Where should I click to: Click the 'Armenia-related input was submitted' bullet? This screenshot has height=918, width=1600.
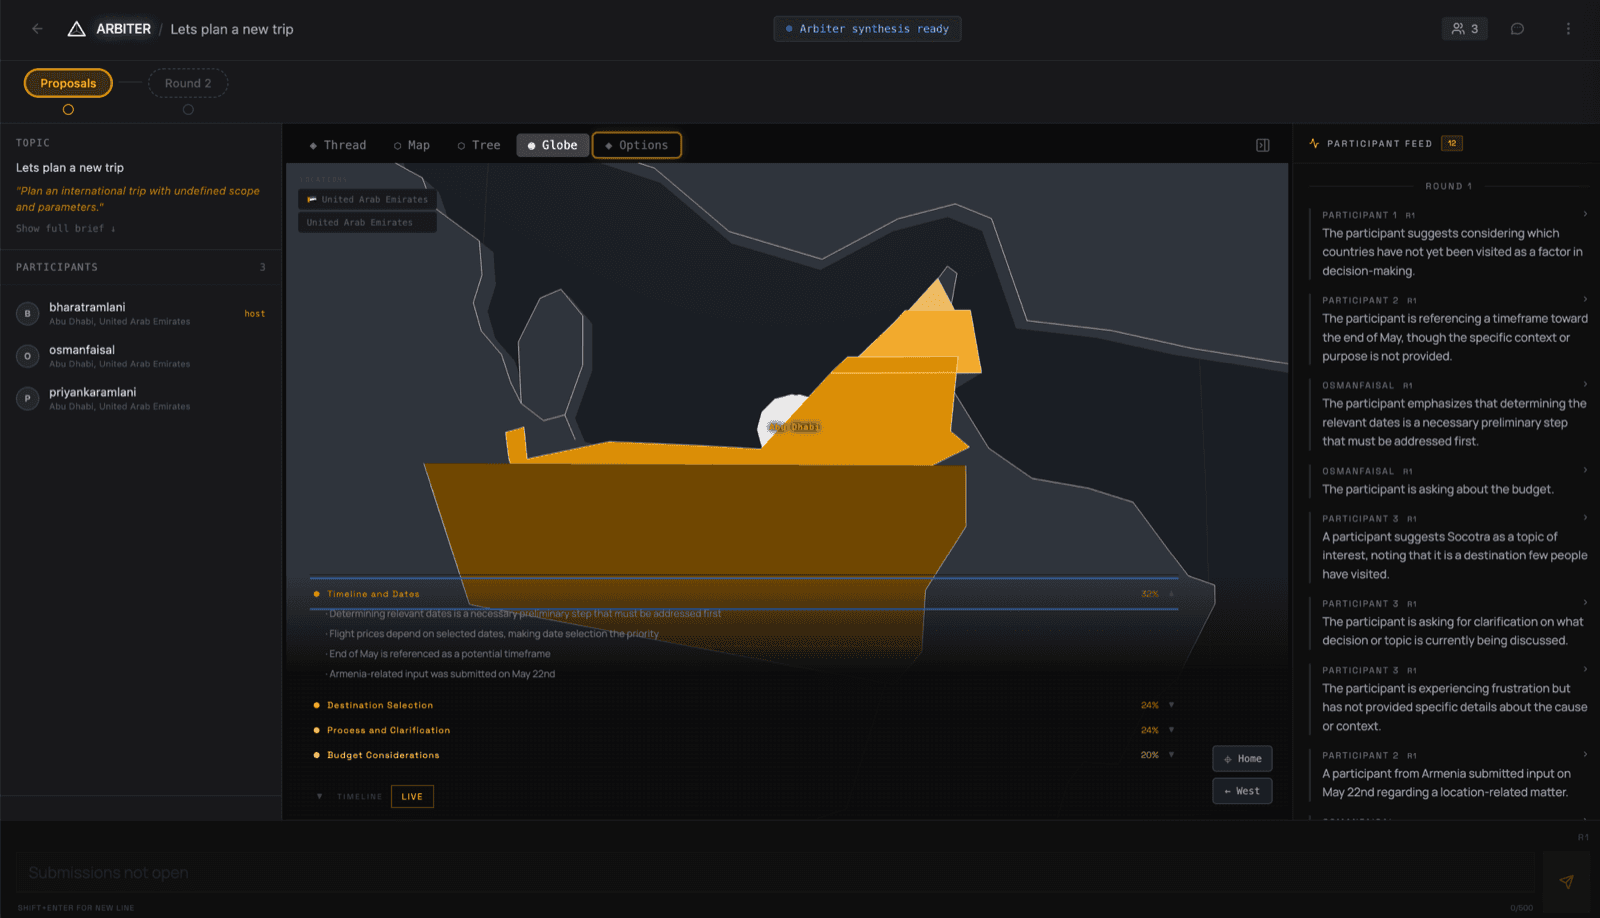(442, 674)
